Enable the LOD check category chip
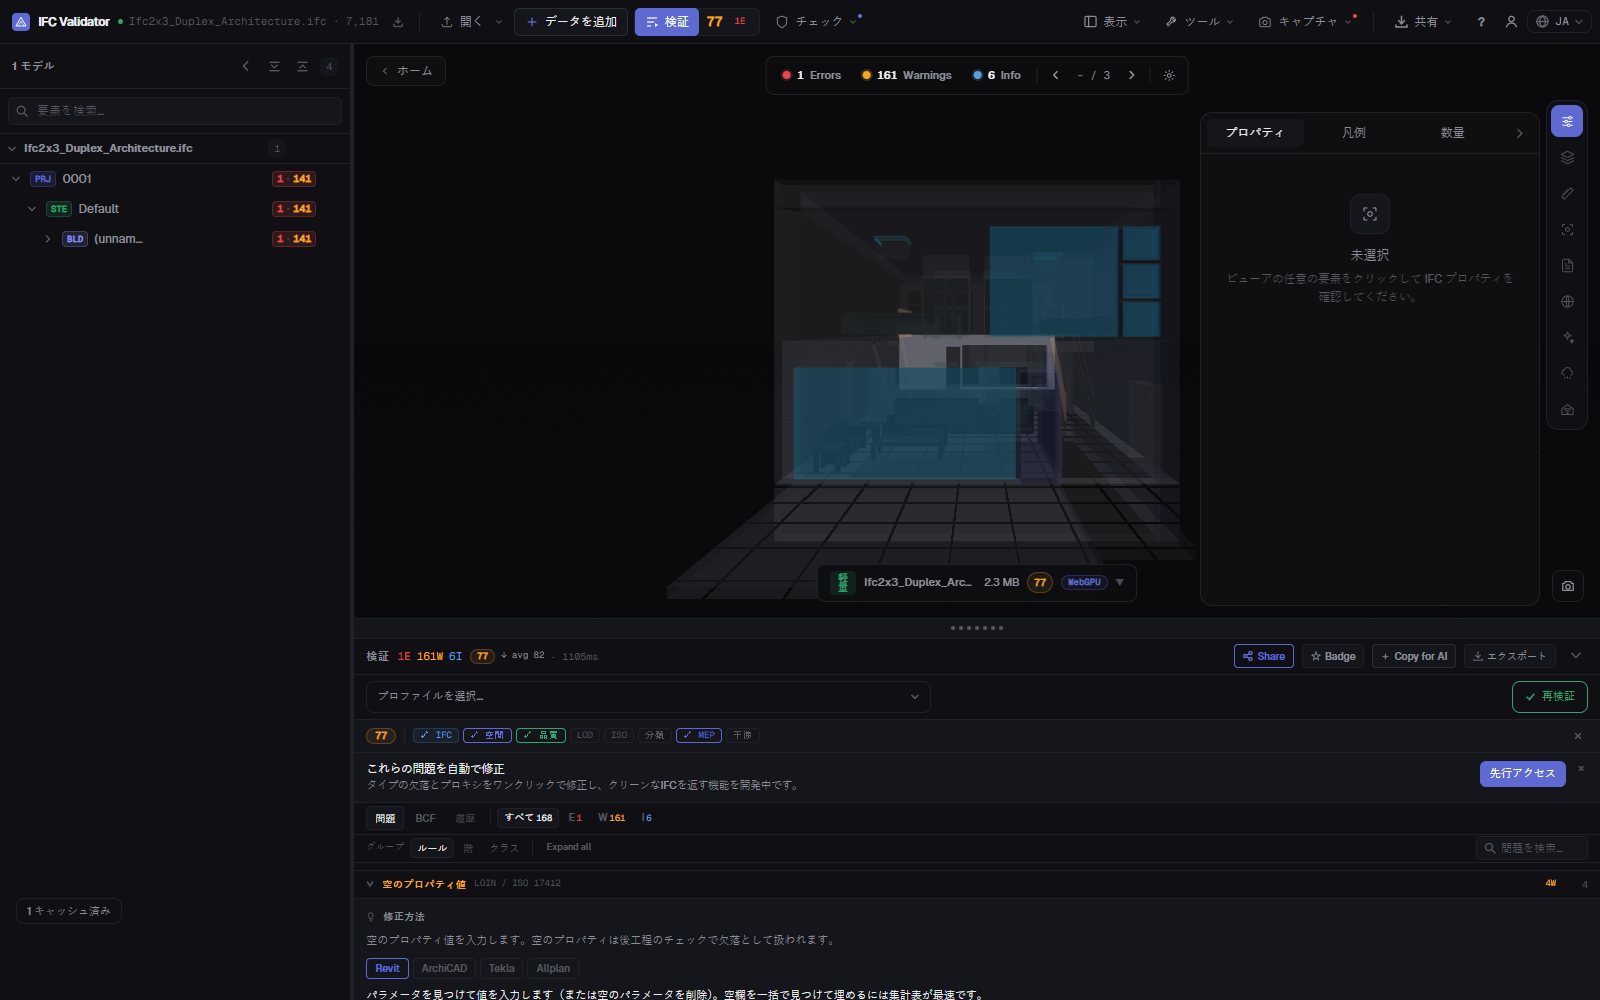The image size is (1600, 1000). pyautogui.click(x=585, y=735)
